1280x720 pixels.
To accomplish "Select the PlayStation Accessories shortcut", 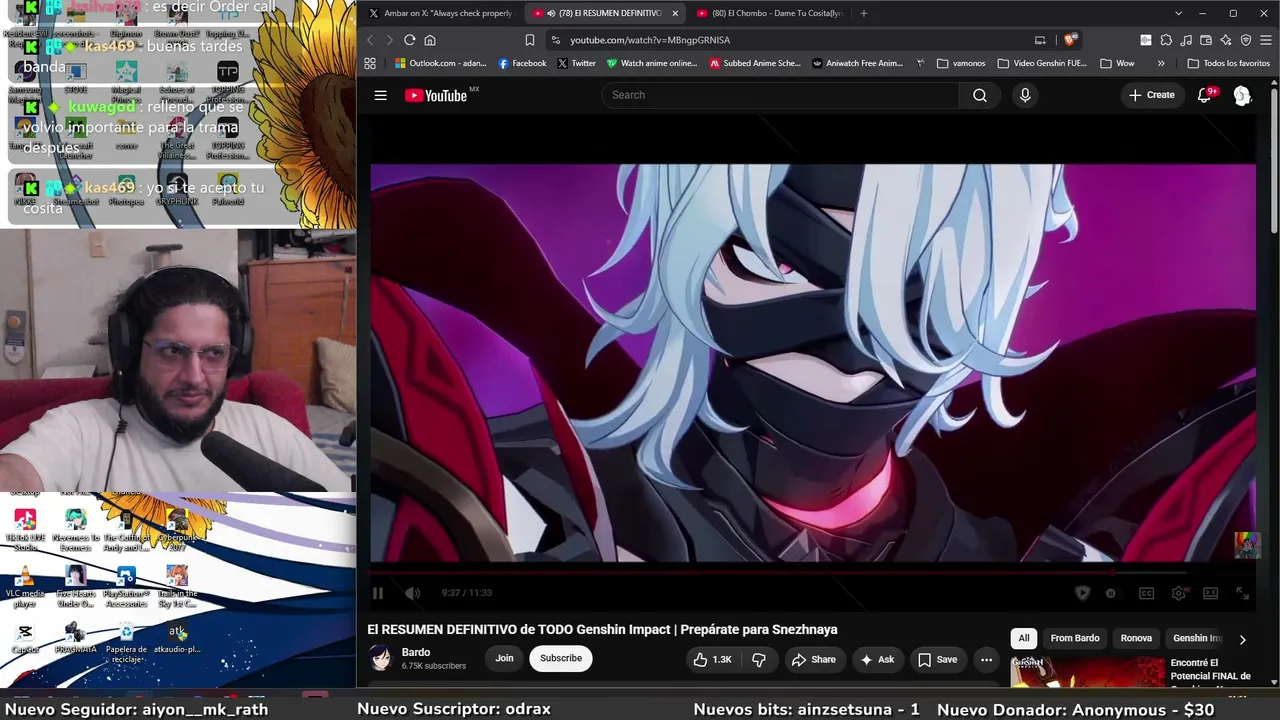I will click(x=126, y=587).
